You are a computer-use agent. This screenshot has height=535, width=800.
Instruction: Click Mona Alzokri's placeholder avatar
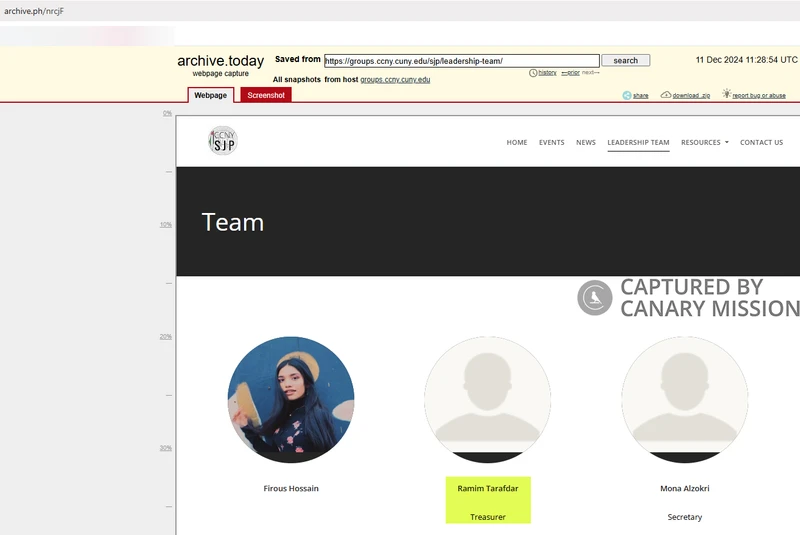click(685, 399)
